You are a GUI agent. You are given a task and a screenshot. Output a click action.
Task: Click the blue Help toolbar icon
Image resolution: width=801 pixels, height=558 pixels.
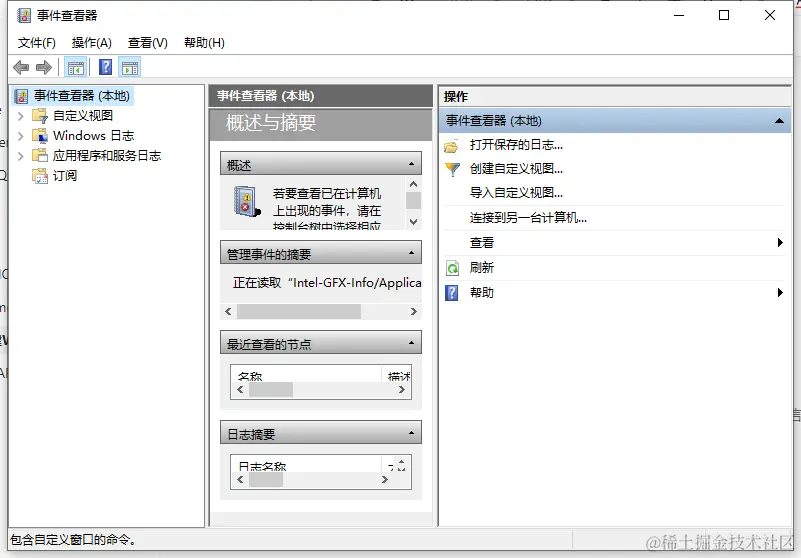(x=105, y=67)
